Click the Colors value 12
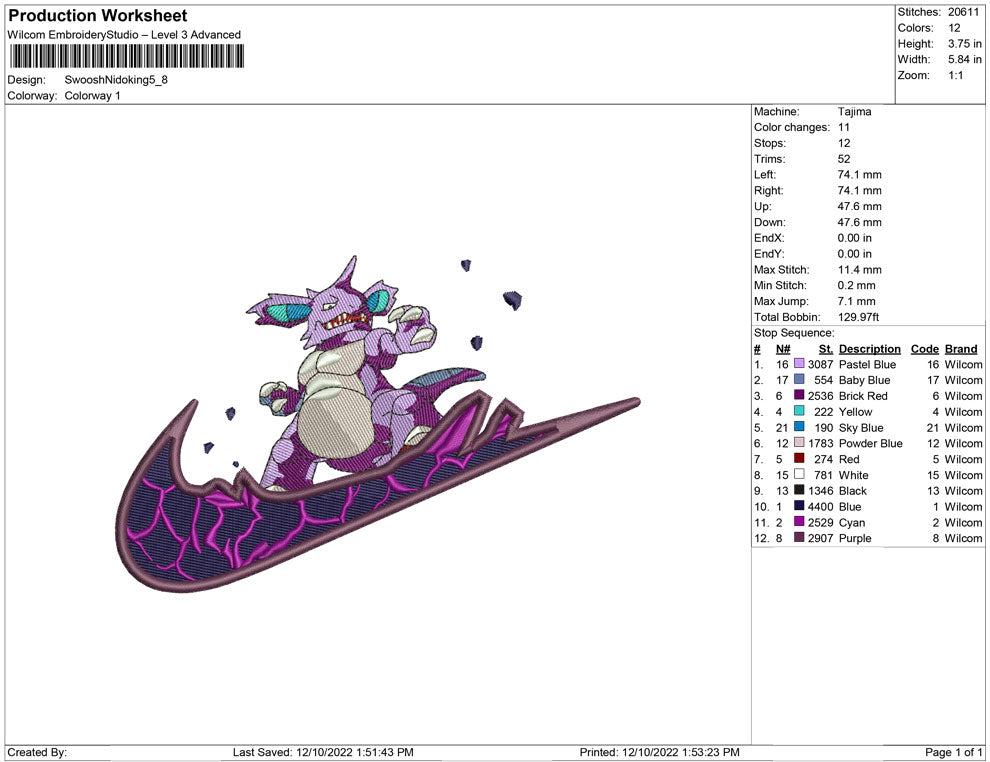Image resolution: width=990 pixels, height=762 pixels. click(954, 28)
